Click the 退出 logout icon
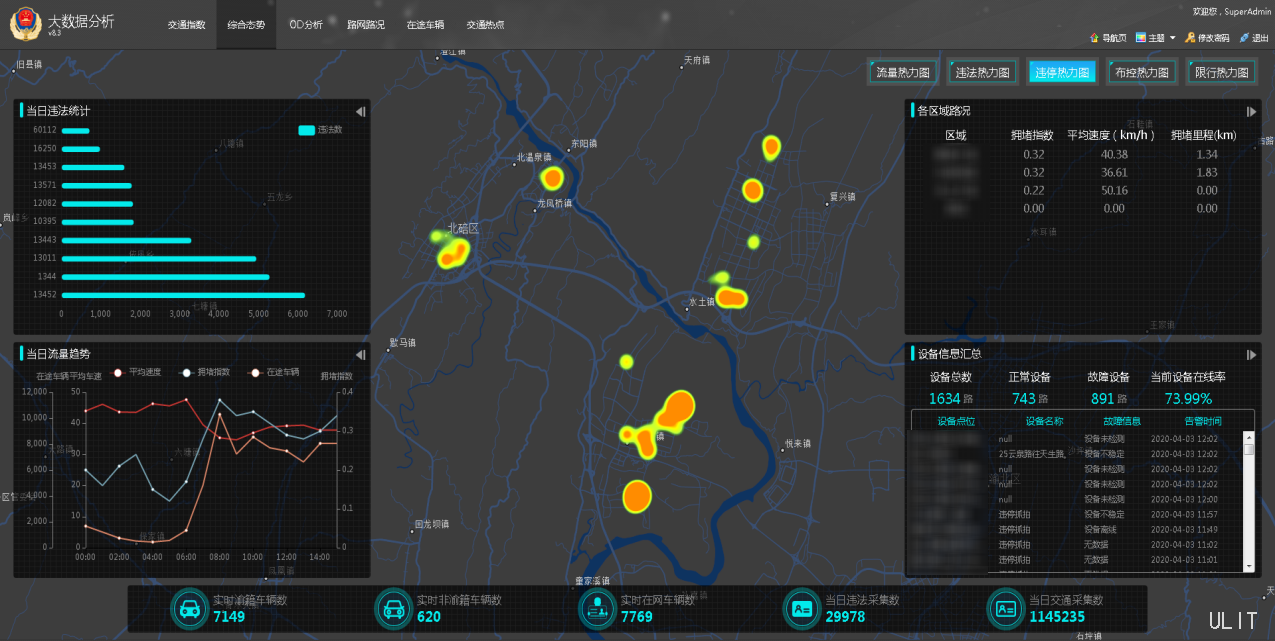 [1244, 38]
